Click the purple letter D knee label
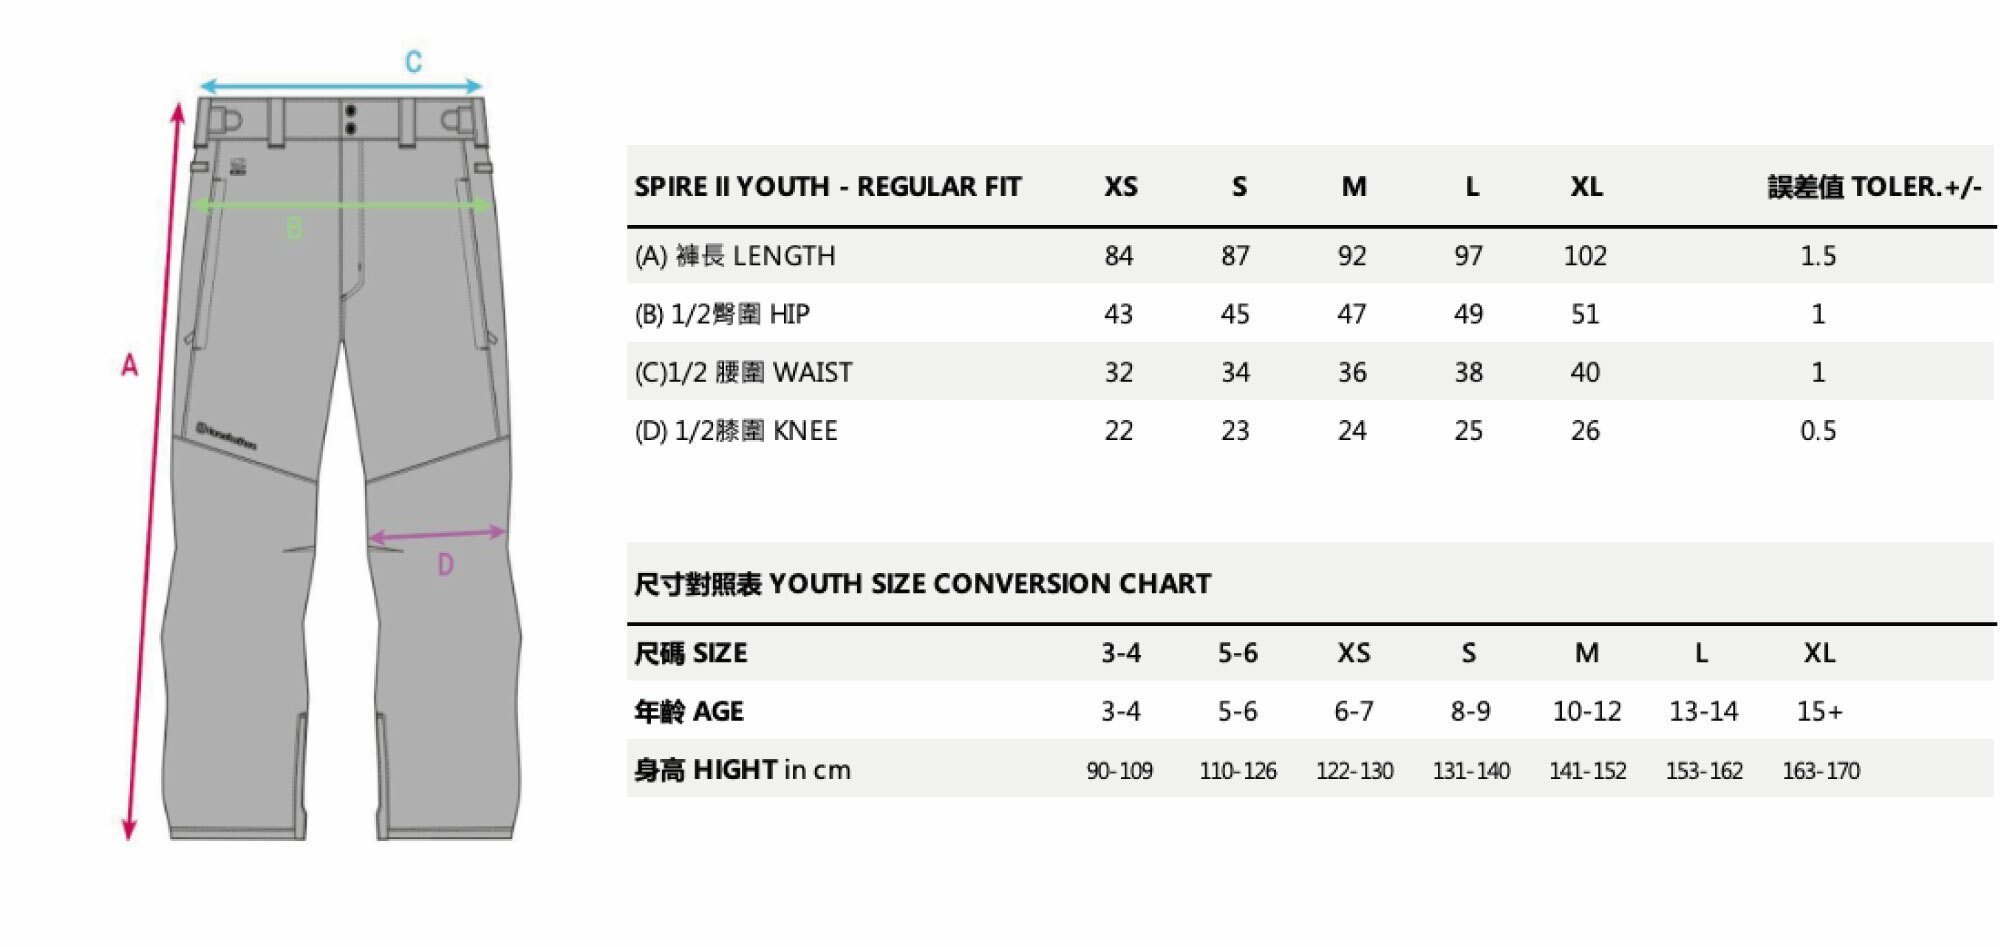This screenshot has width=2000, height=947. tap(445, 565)
